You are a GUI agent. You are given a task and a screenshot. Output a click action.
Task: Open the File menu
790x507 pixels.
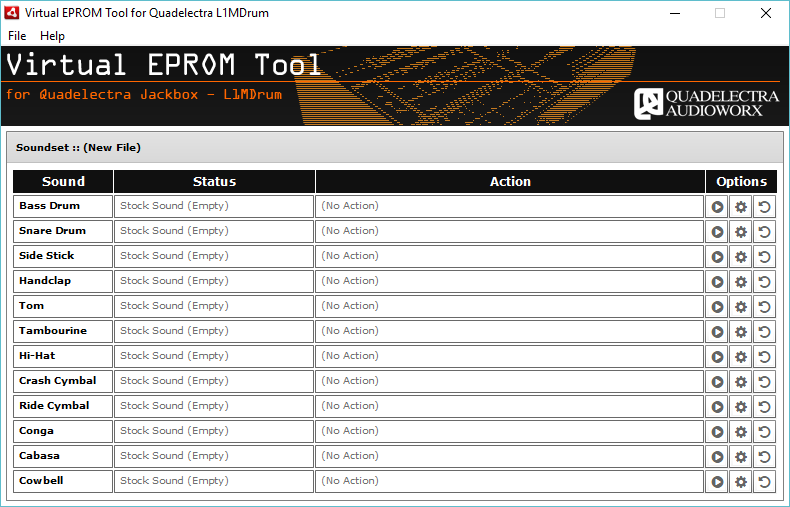[17, 36]
